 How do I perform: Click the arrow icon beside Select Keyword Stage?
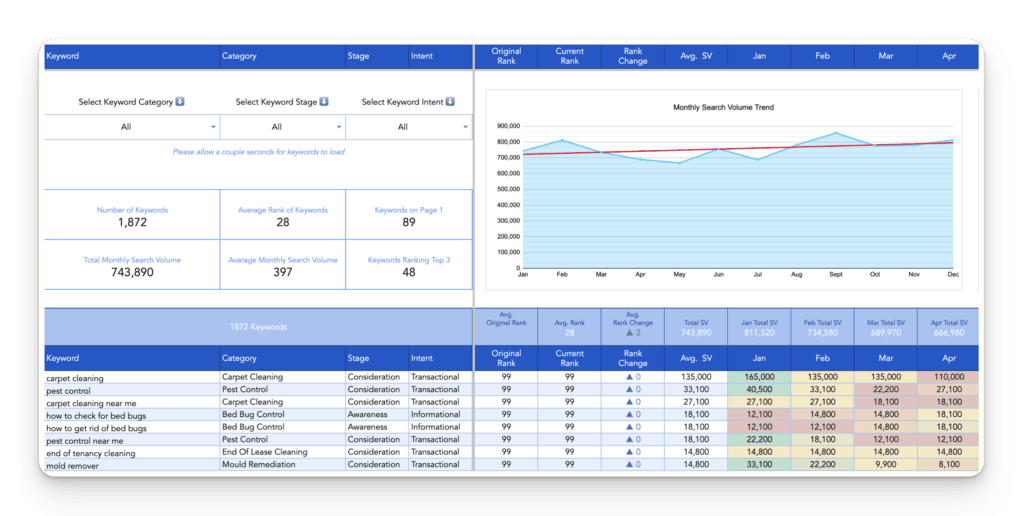tap(324, 102)
